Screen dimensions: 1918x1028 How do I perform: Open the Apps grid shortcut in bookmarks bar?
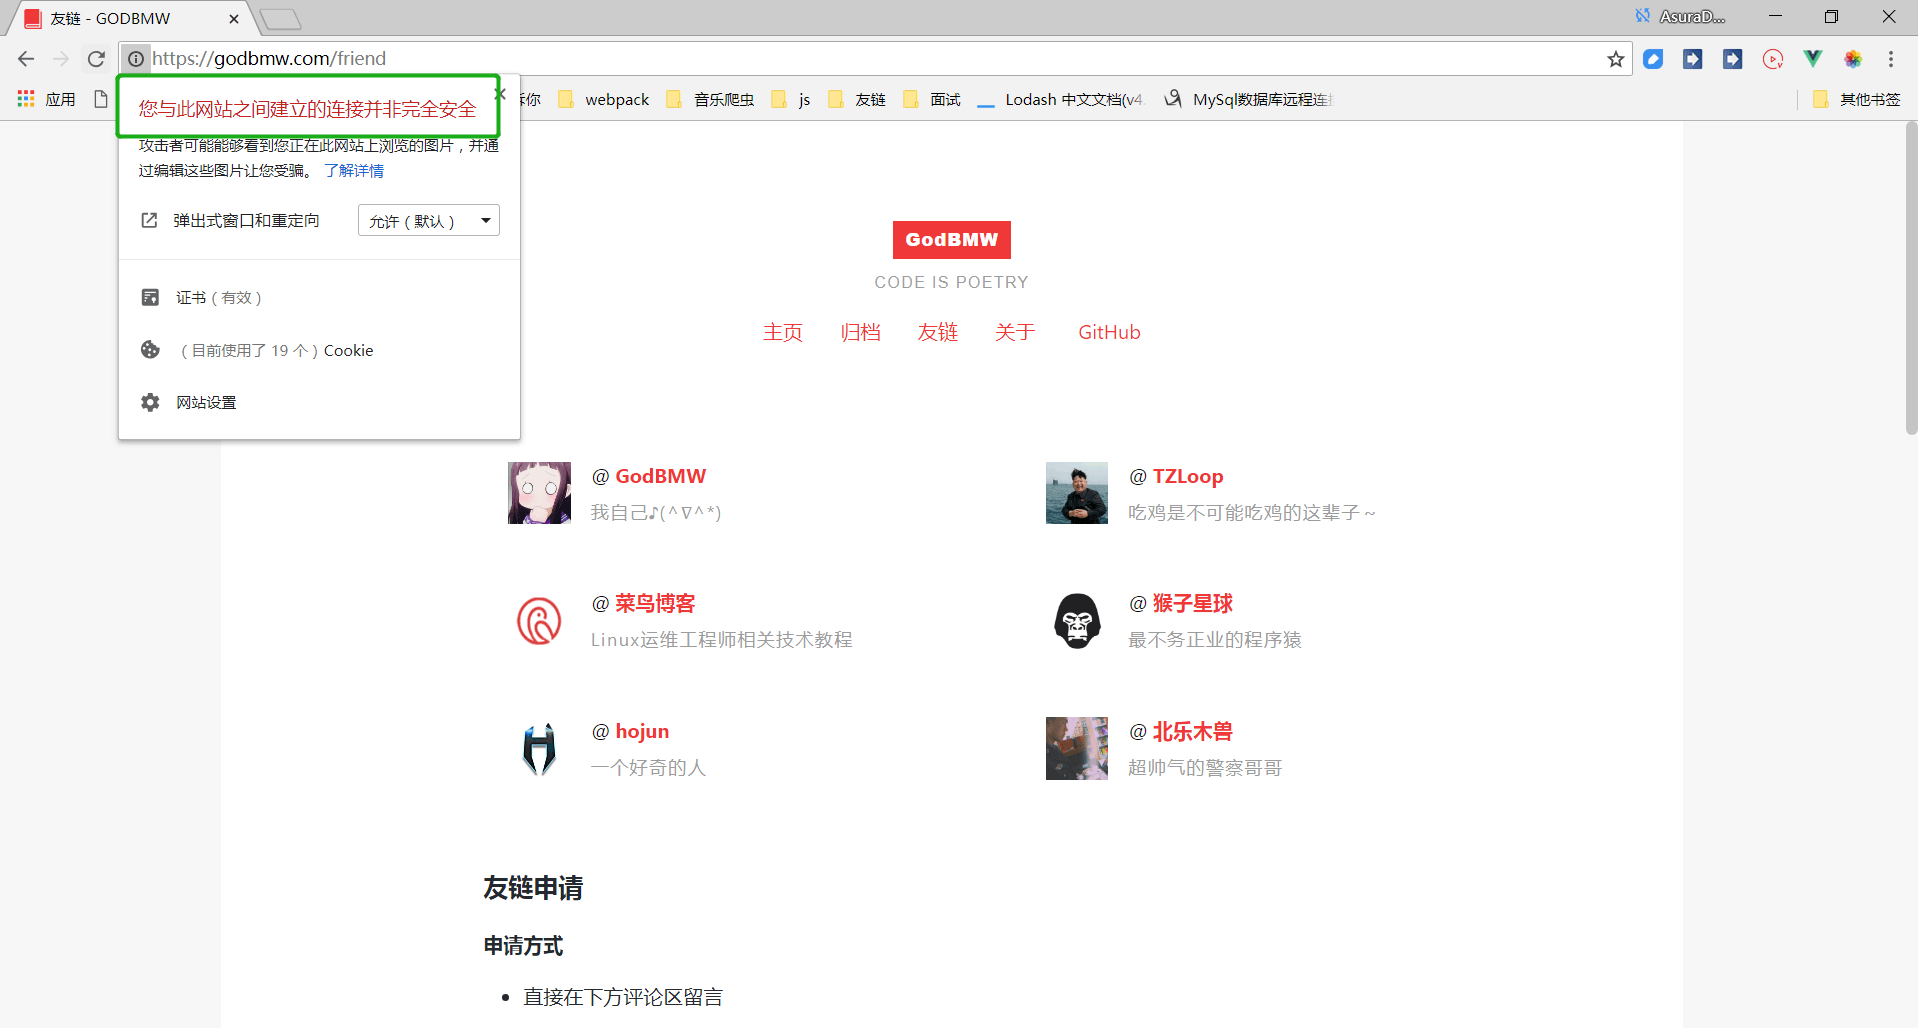click(x=26, y=99)
